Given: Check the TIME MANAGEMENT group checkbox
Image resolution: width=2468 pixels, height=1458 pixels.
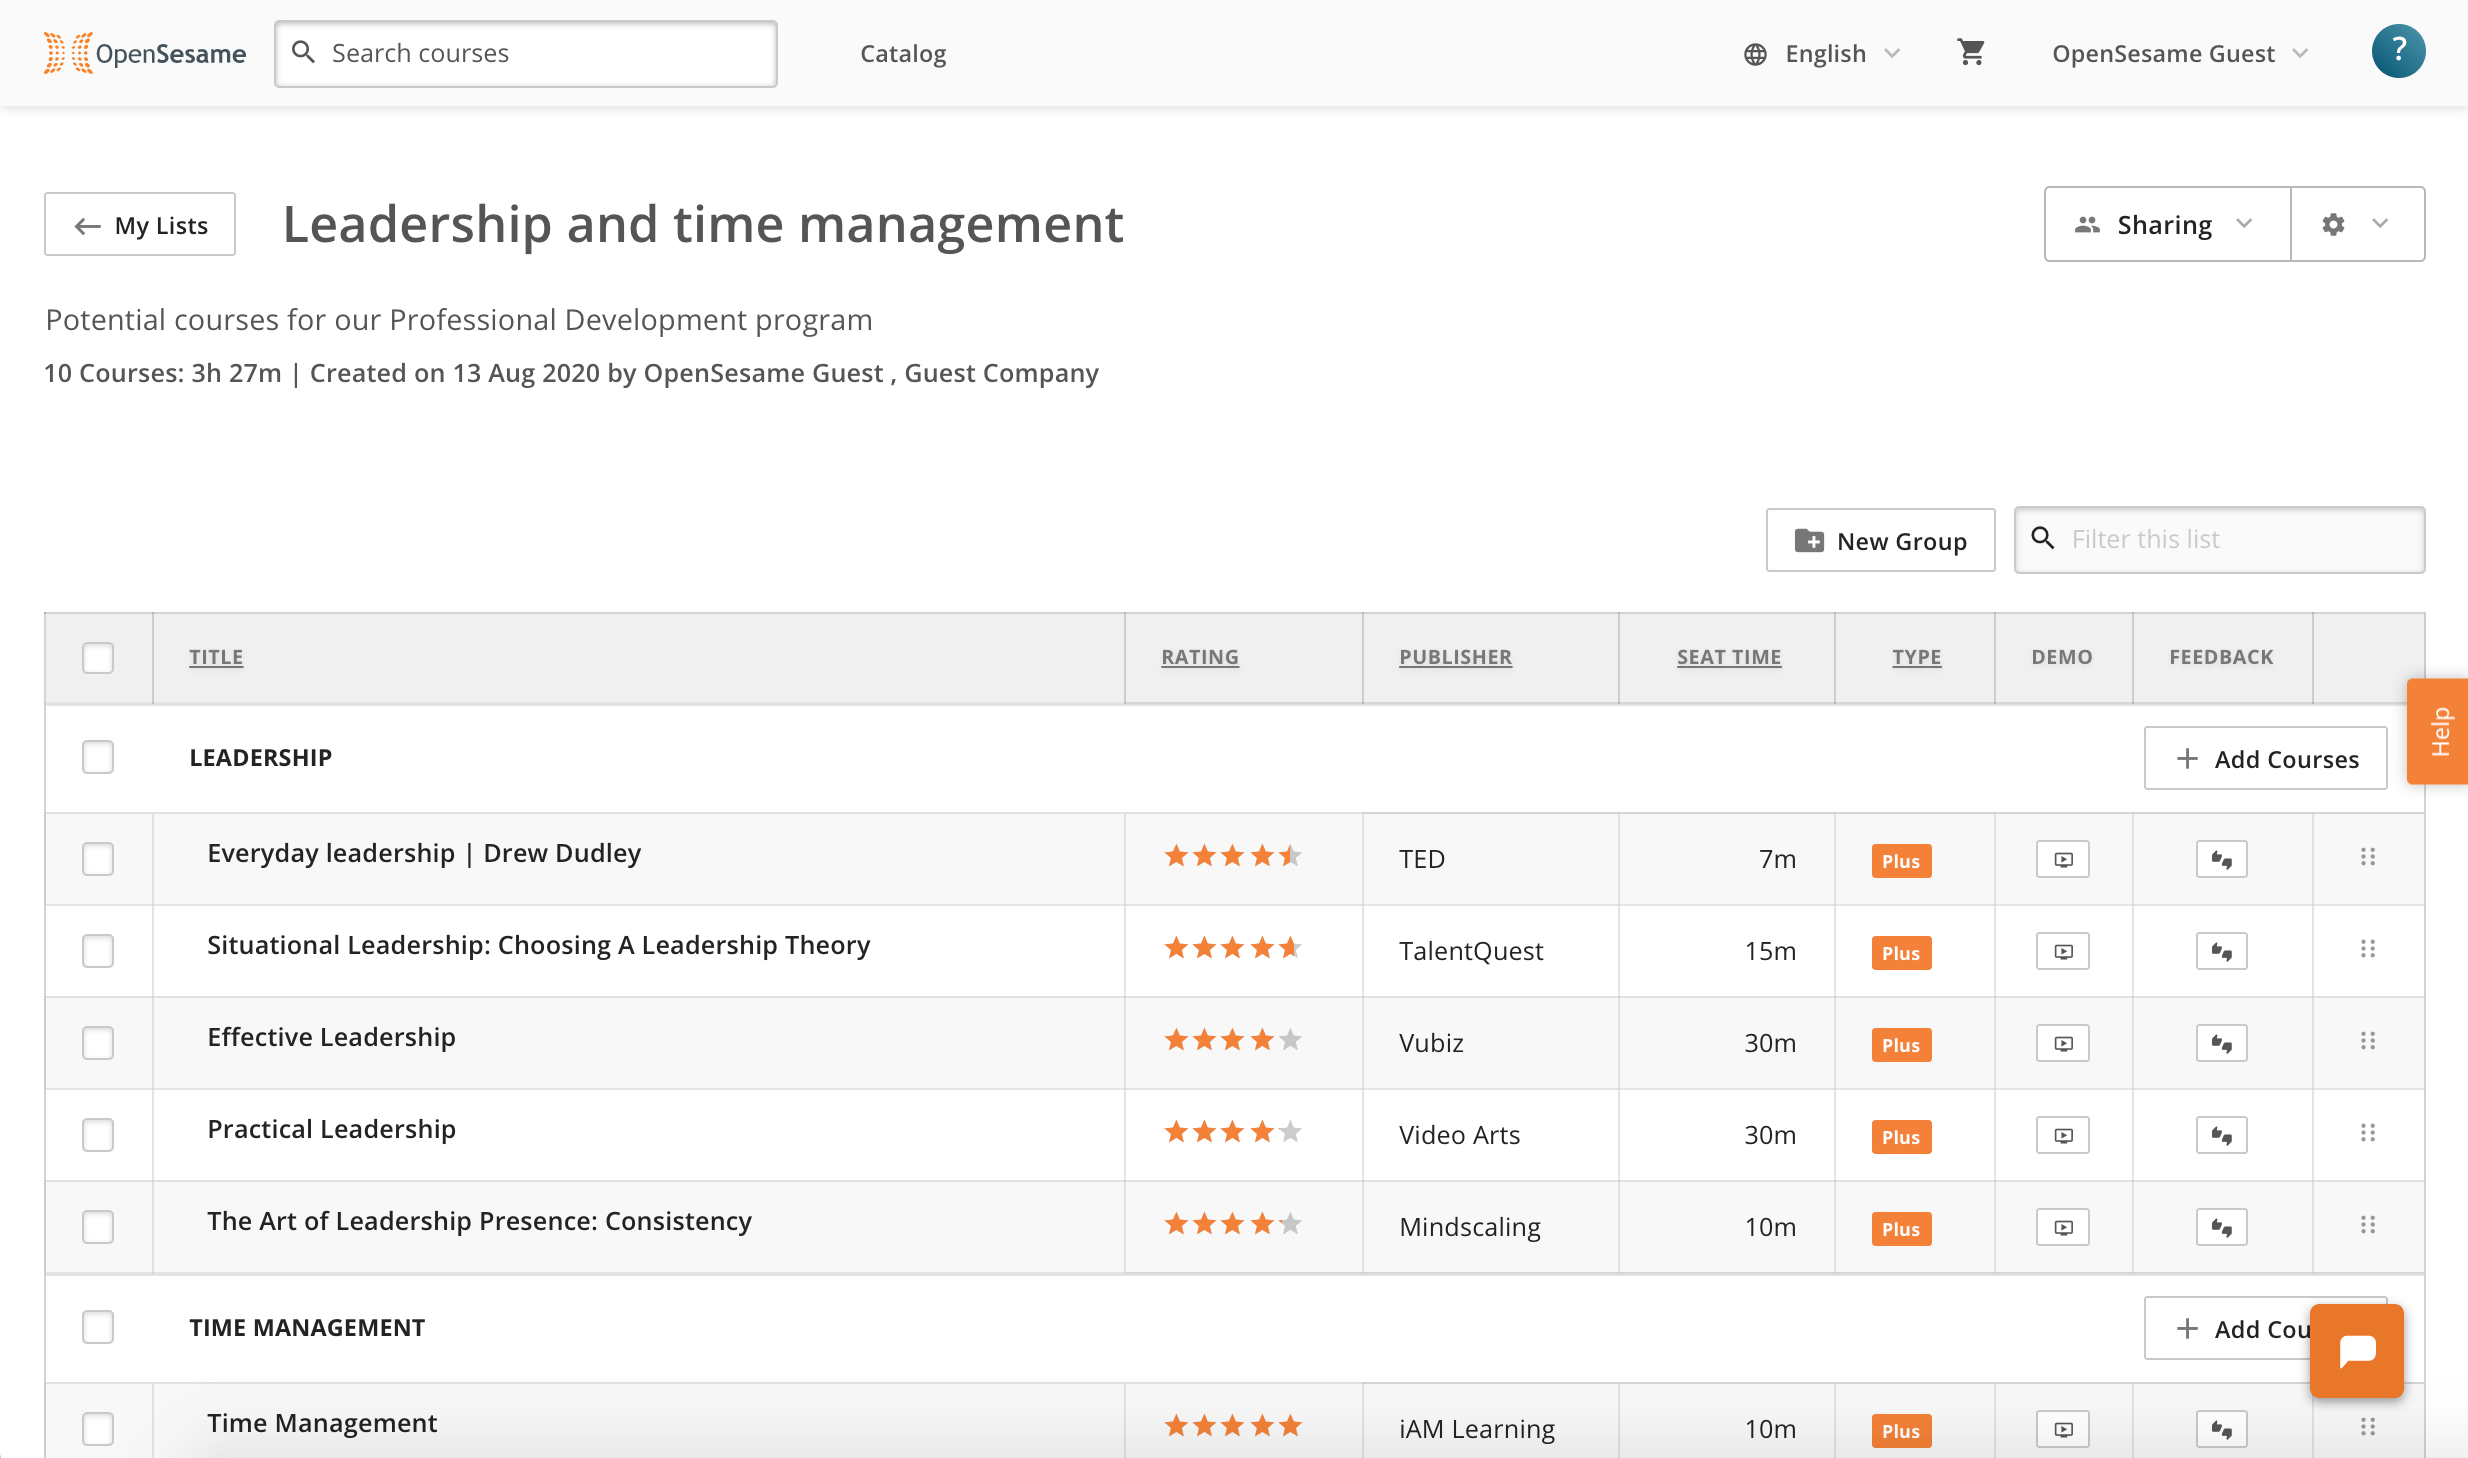Looking at the screenshot, I should [98, 1327].
